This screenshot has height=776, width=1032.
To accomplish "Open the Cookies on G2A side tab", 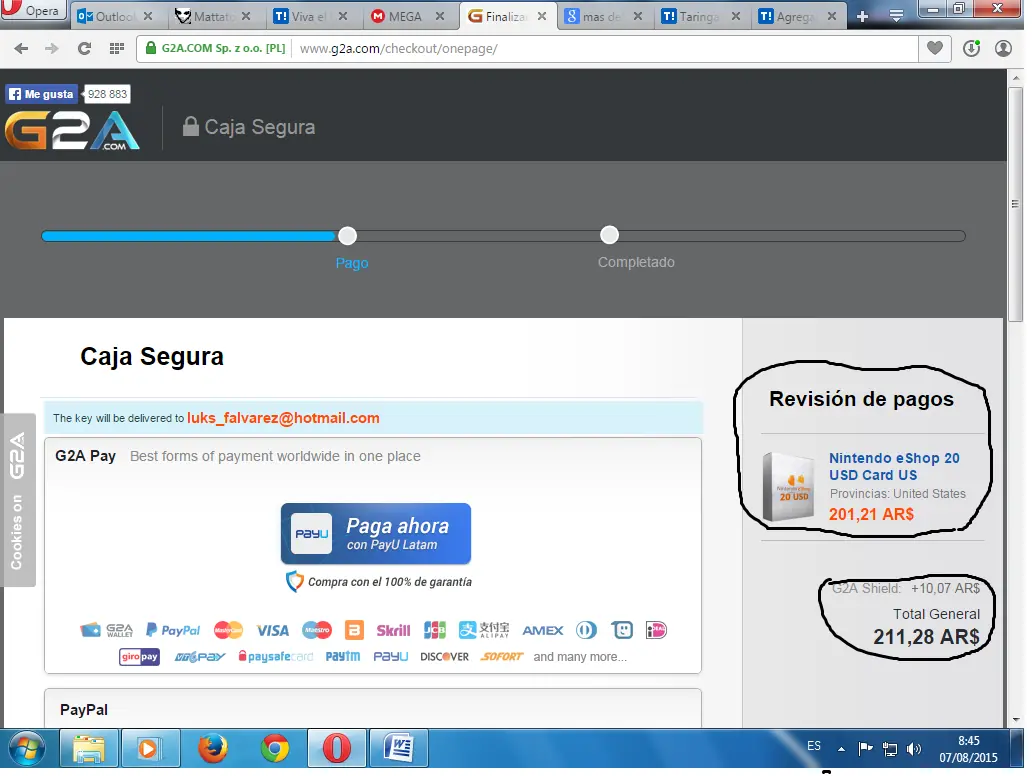I will (17, 500).
